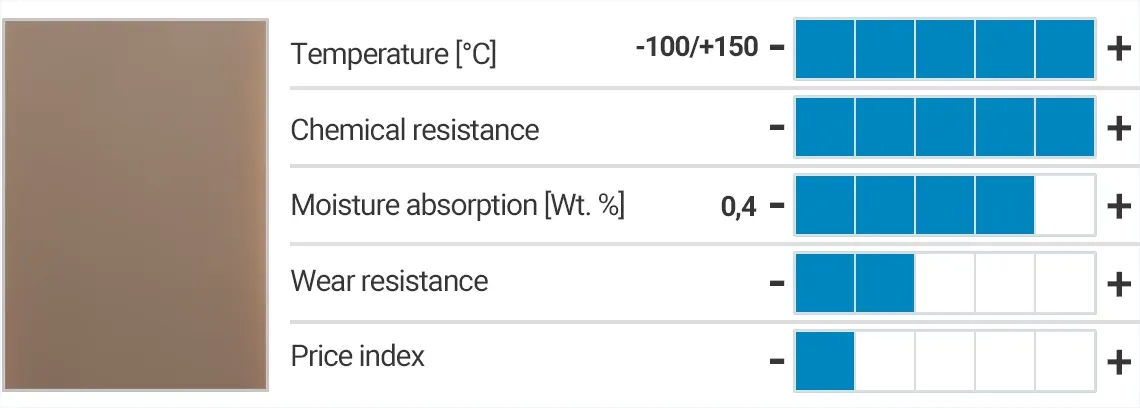1140x408 pixels.
Task: Click the plus sign on Wear resistance row
Action: 1119,284
